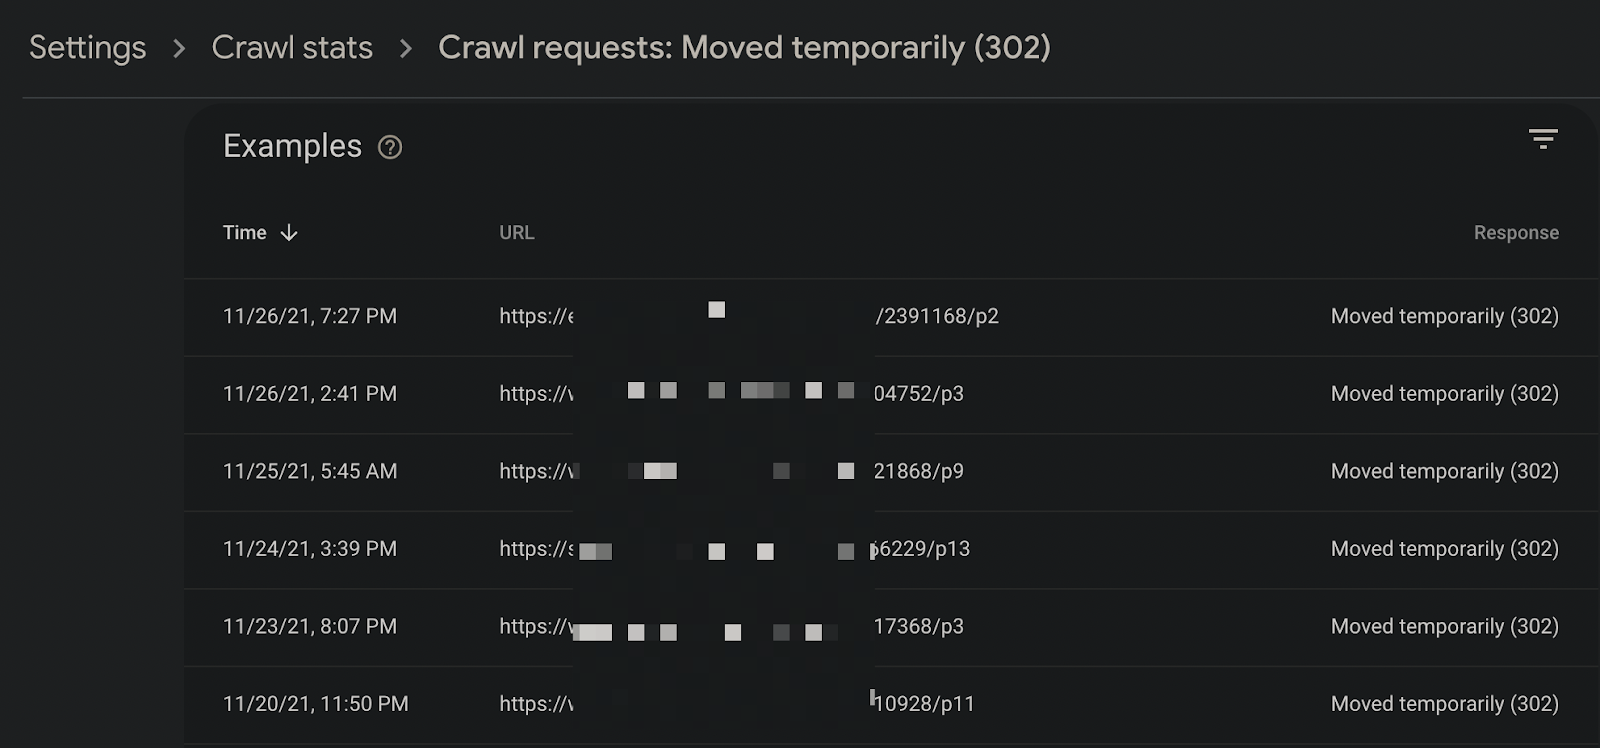Click the chevron after Settings breadcrumb

pos(179,48)
